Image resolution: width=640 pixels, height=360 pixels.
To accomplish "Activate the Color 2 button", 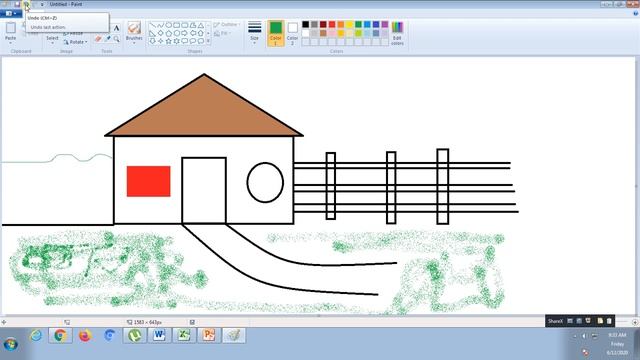I will coord(292,33).
